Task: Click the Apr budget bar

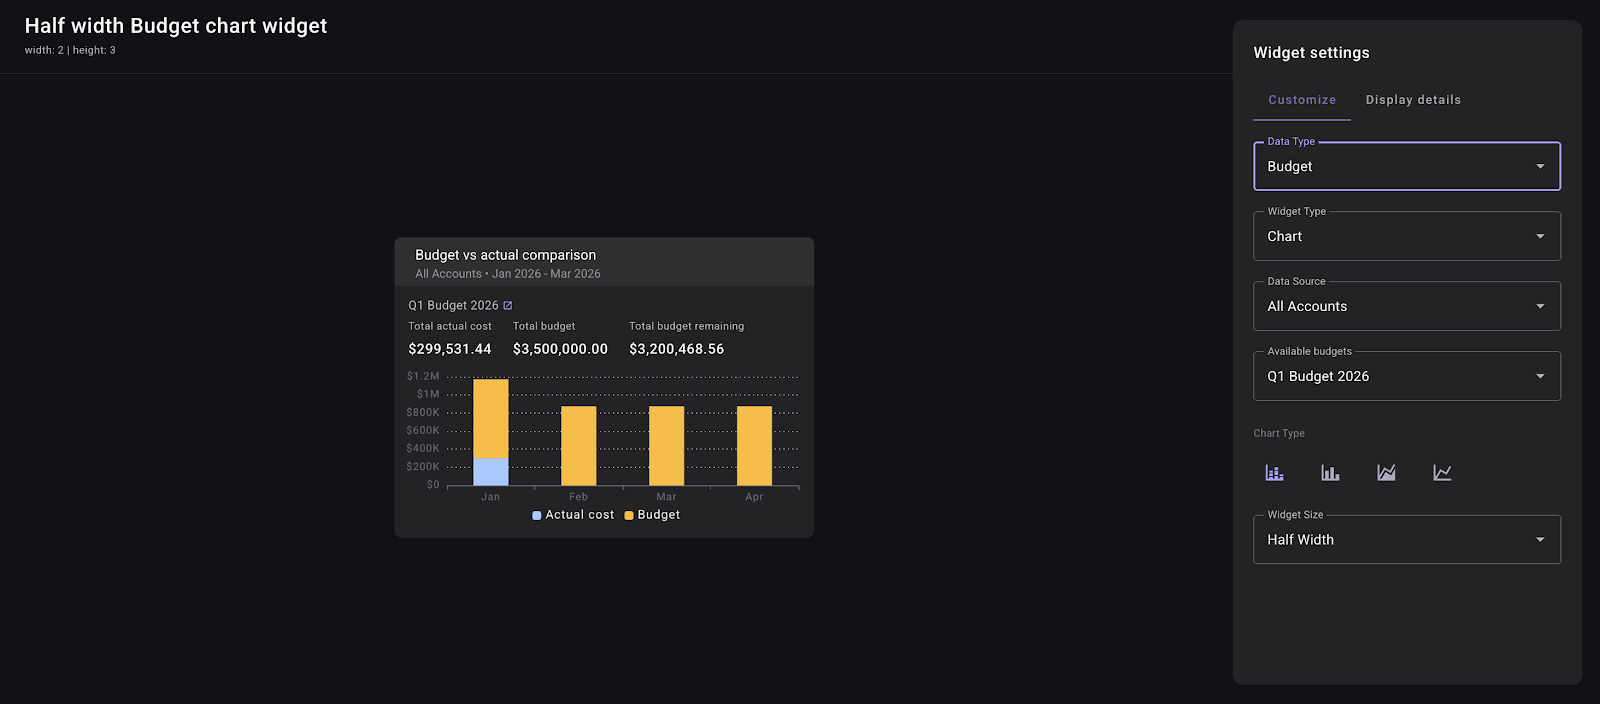Action: tap(754, 446)
